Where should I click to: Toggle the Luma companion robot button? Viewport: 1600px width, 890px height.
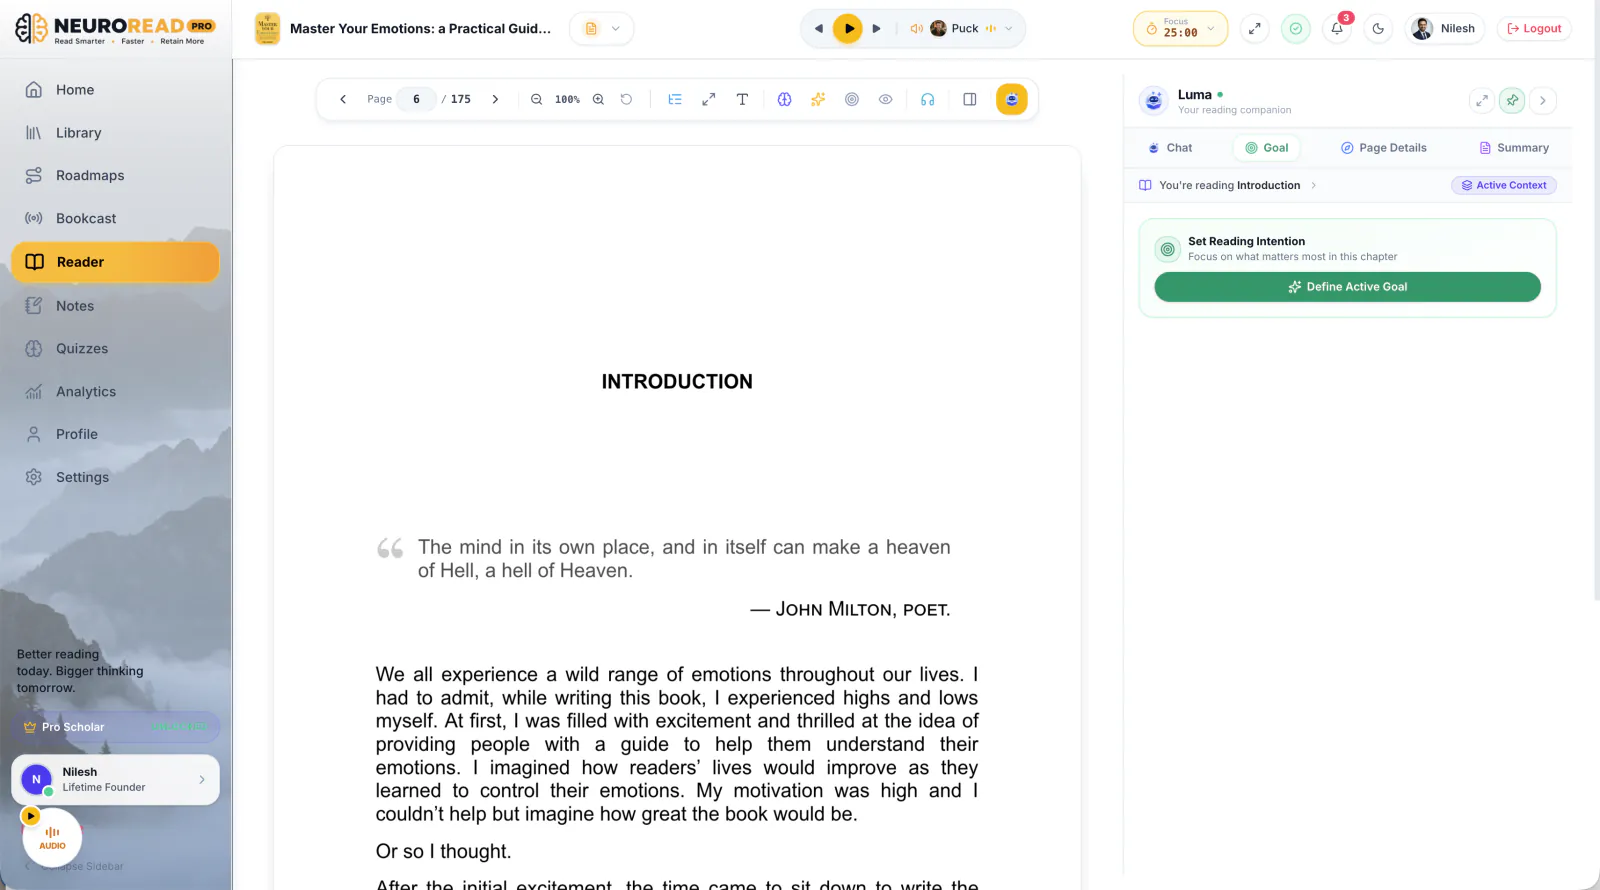click(1011, 100)
